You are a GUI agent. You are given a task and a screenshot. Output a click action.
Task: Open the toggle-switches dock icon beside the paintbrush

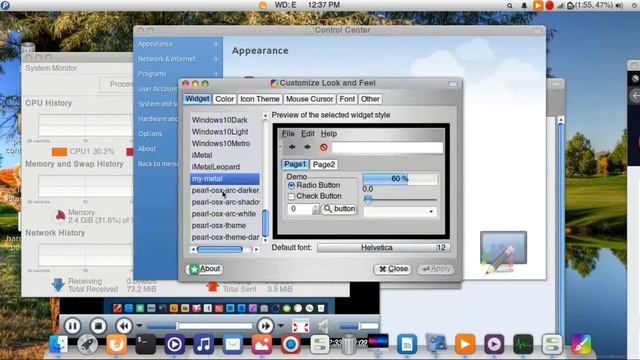click(552, 345)
